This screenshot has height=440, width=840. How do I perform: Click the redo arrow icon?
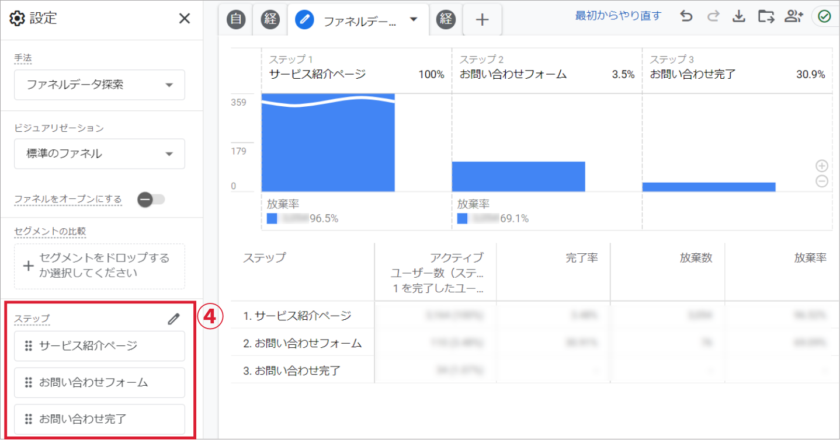click(712, 17)
